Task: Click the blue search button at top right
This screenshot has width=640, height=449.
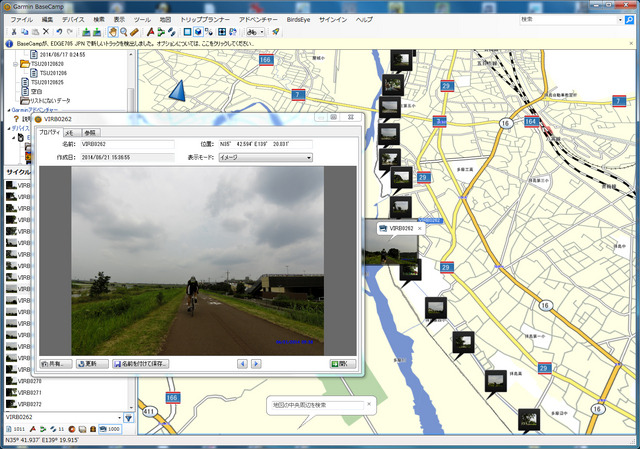Action: pos(629,20)
